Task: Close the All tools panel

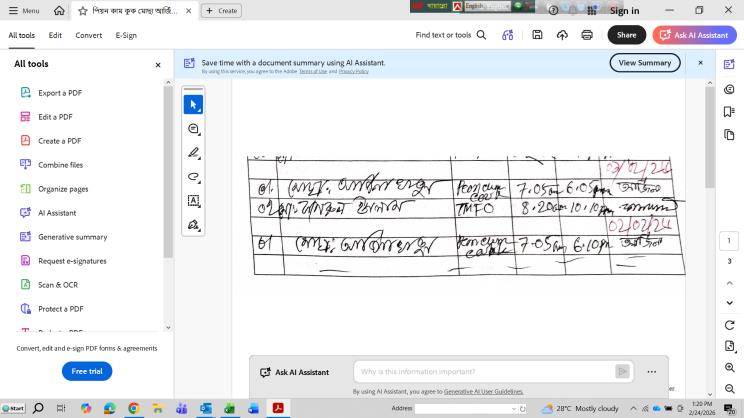Action: coord(157,64)
